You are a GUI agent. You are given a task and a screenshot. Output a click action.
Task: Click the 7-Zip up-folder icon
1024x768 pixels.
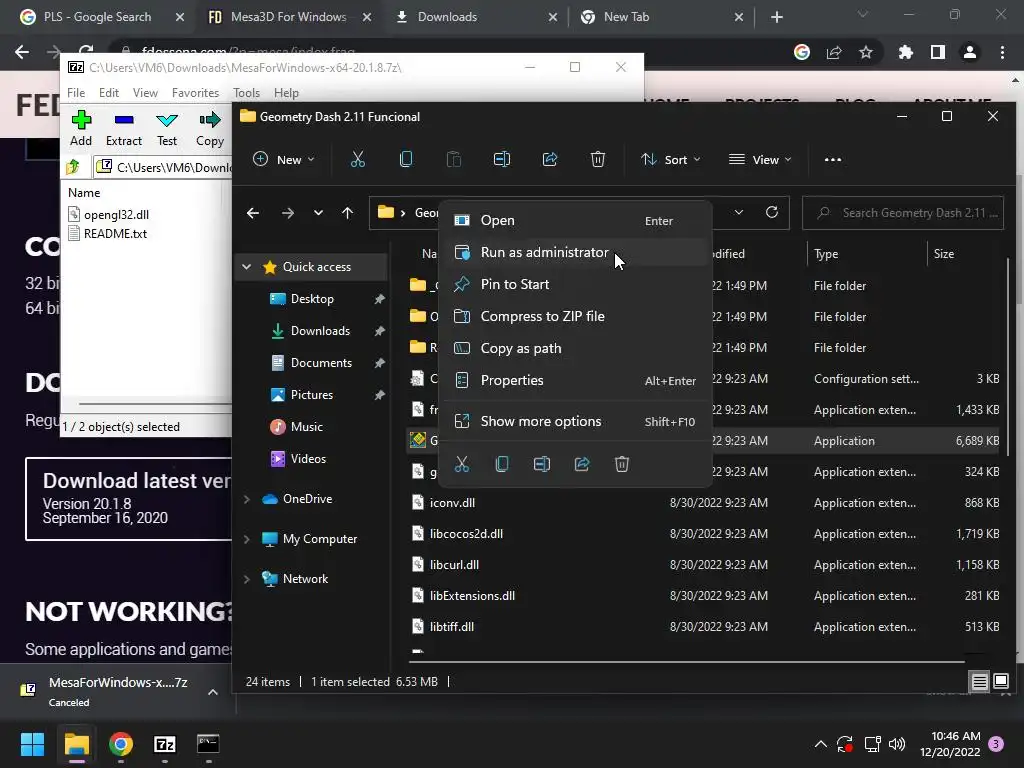[73, 168]
